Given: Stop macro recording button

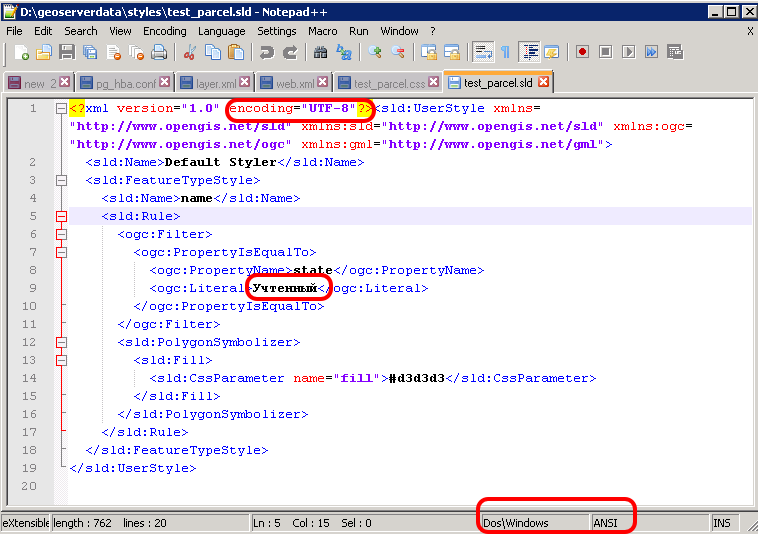Looking at the screenshot, I should tap(605, 52).
